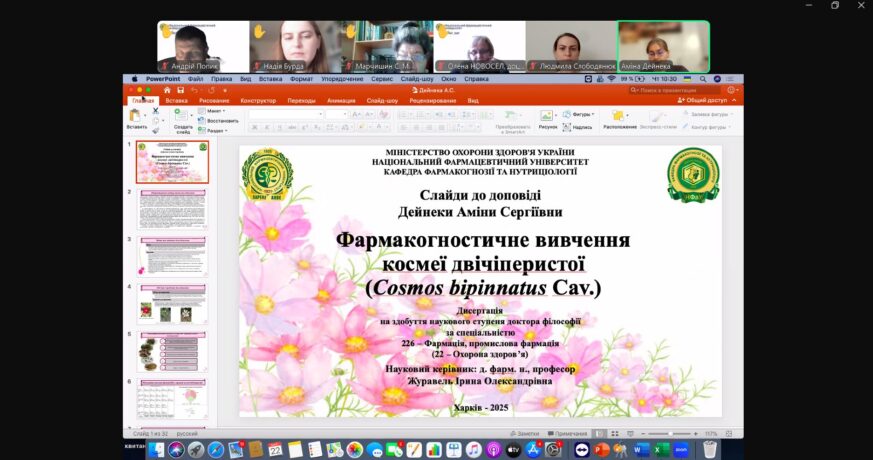Click the Создать слайд icon
Image resolution: width=873 pixels, height=460 pixels.
coord(183,116)
